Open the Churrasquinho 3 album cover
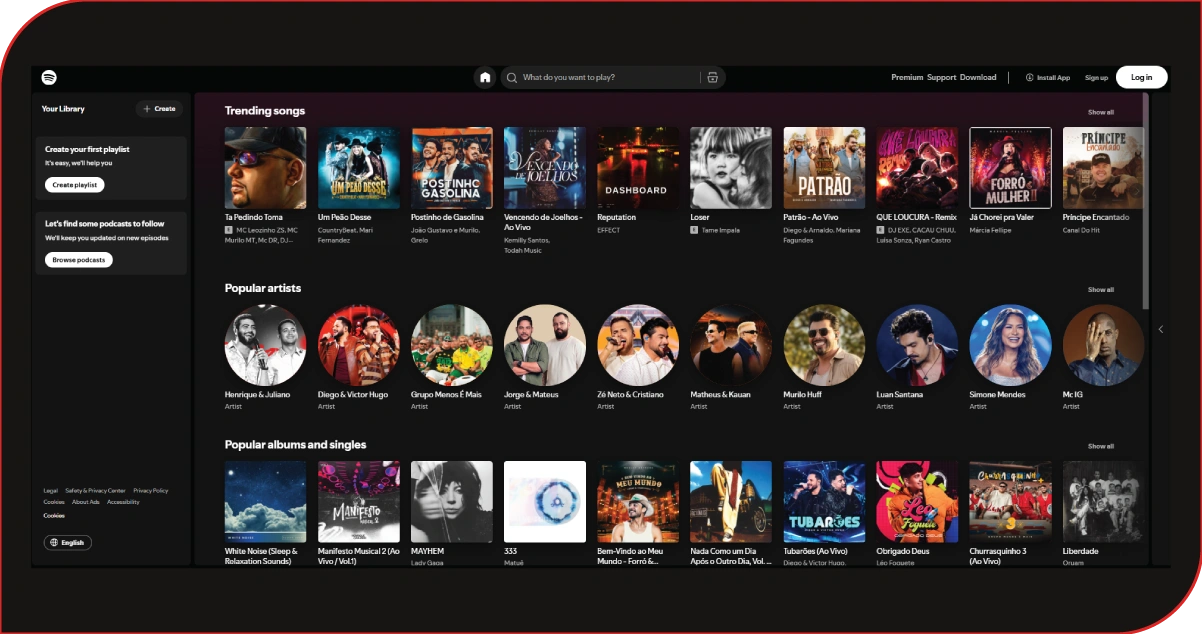This screenshot has height=634, width=1202. 1010,502
